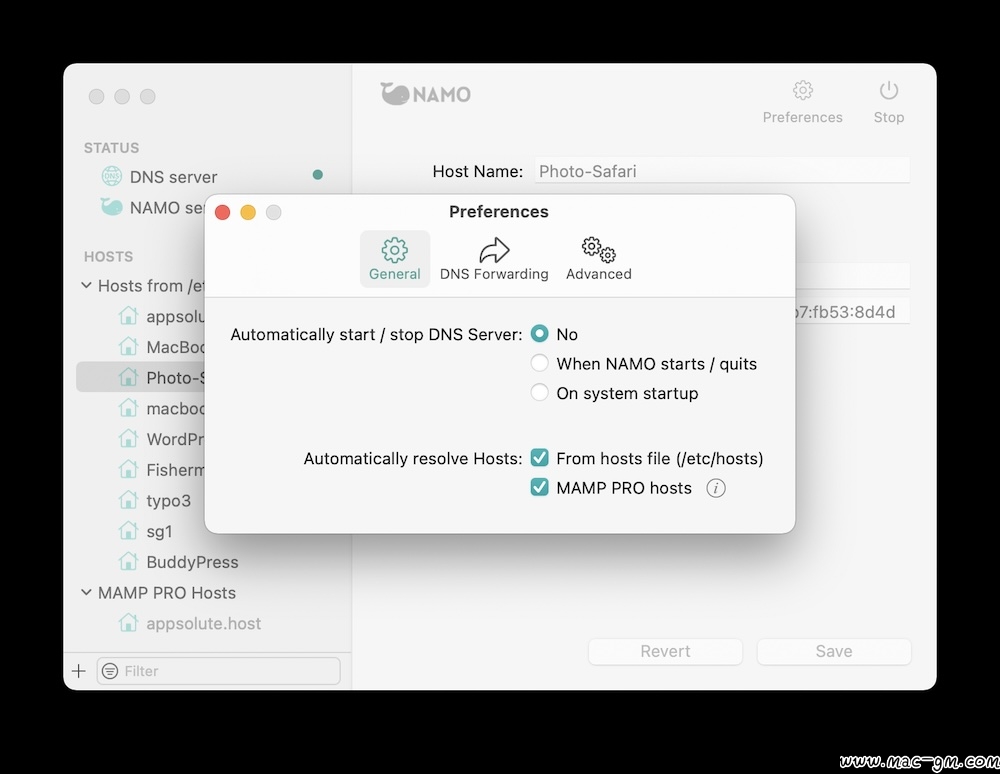Minimize the Preferences window

(x=248, y=212)
